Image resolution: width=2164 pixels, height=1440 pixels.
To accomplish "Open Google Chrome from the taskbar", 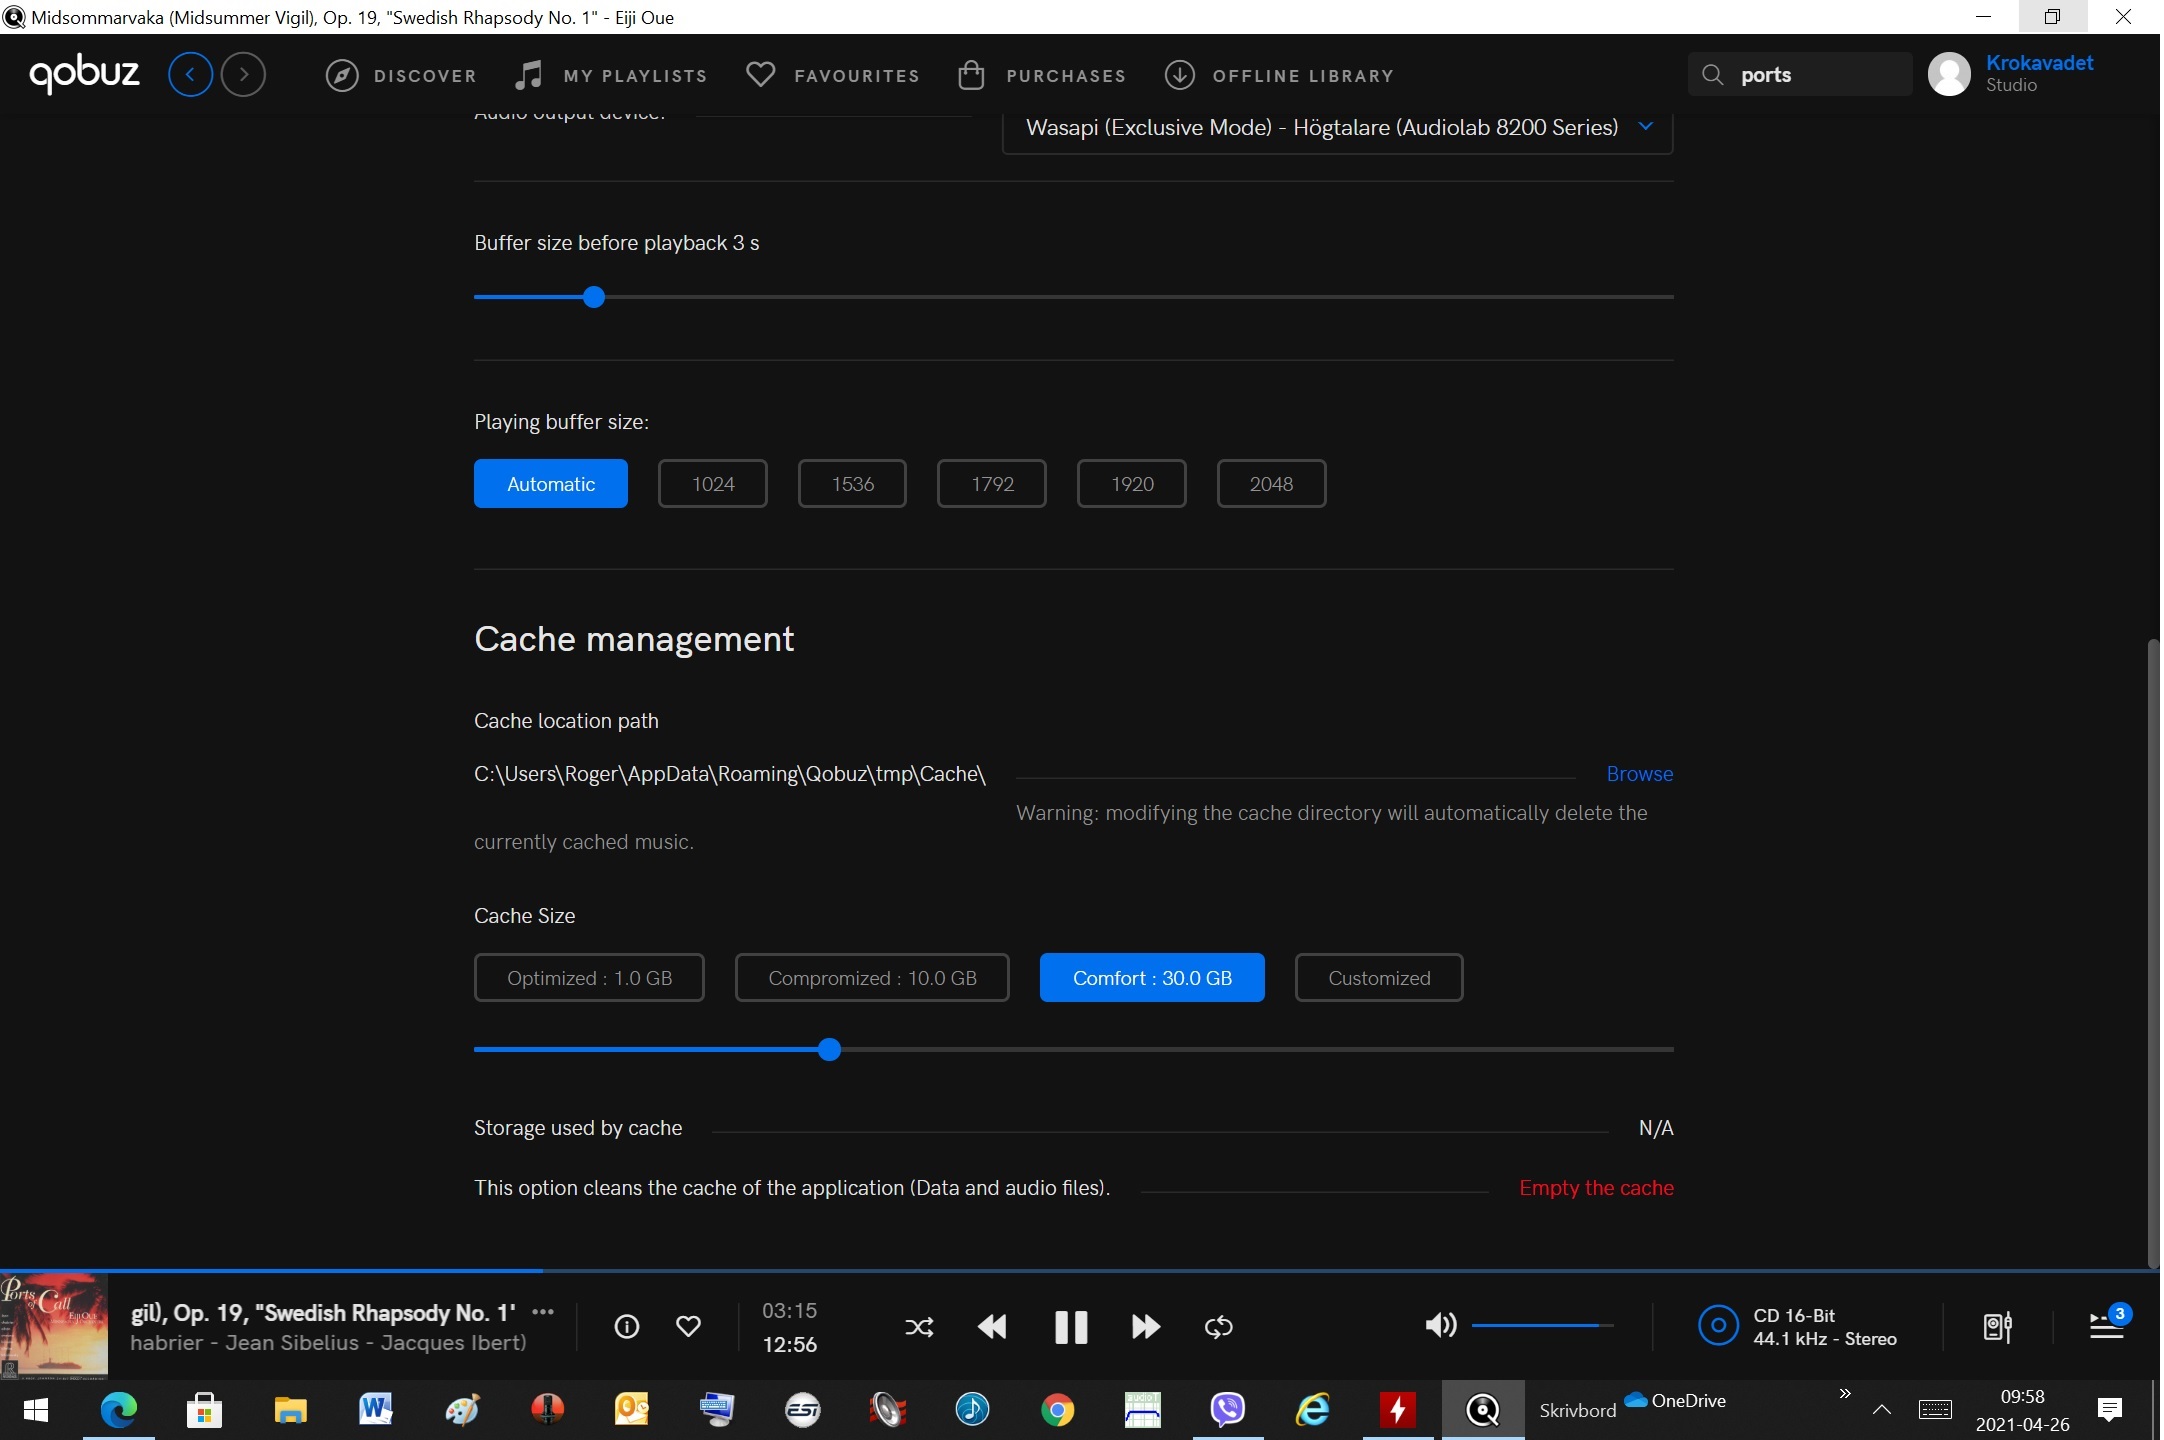I will coord(1057,1410).
